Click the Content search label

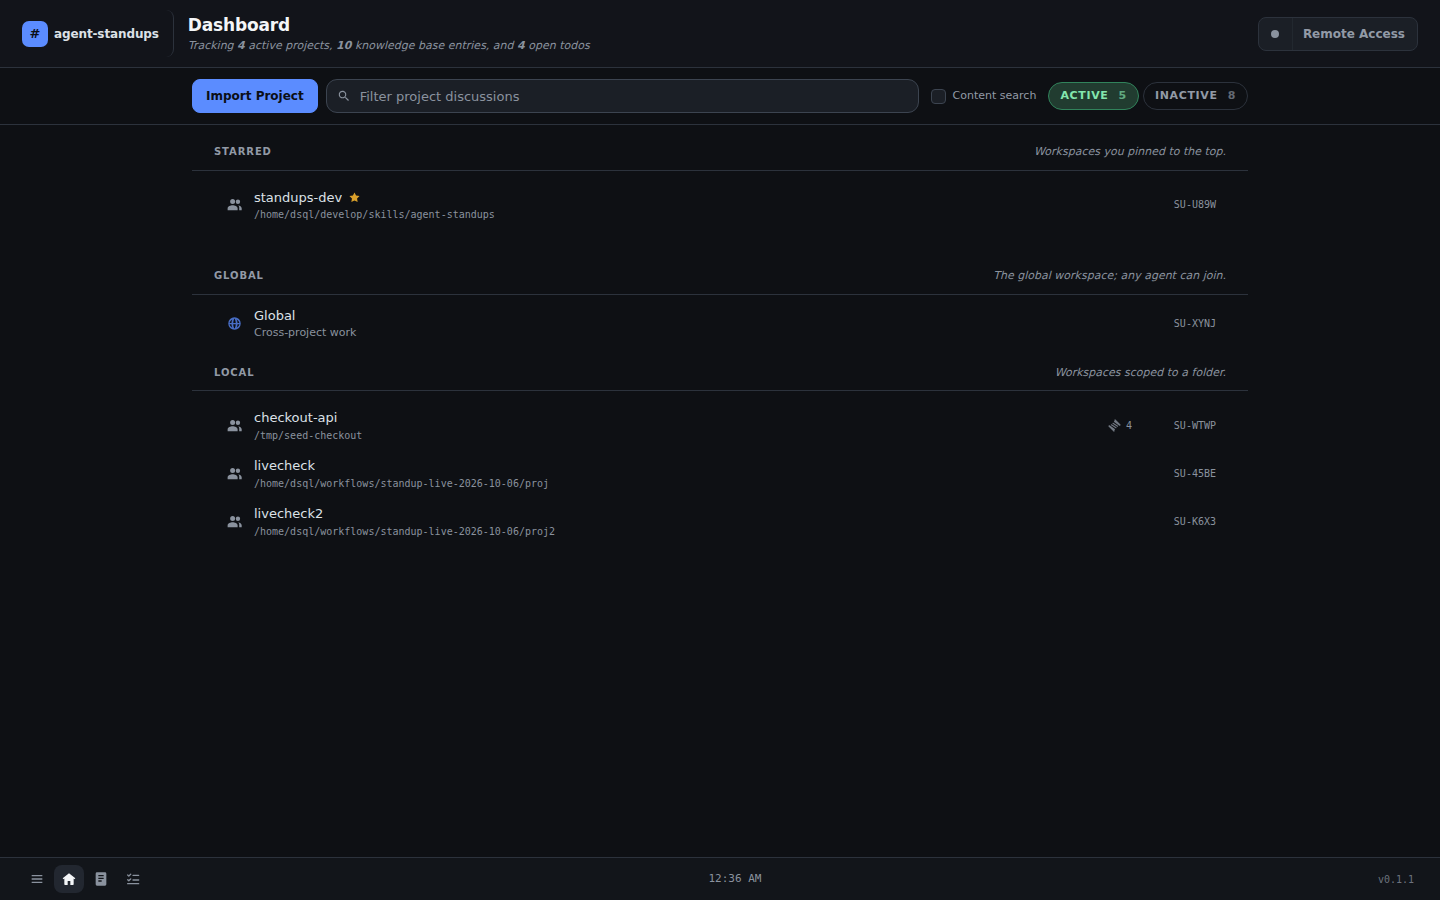tap(994, 96)
